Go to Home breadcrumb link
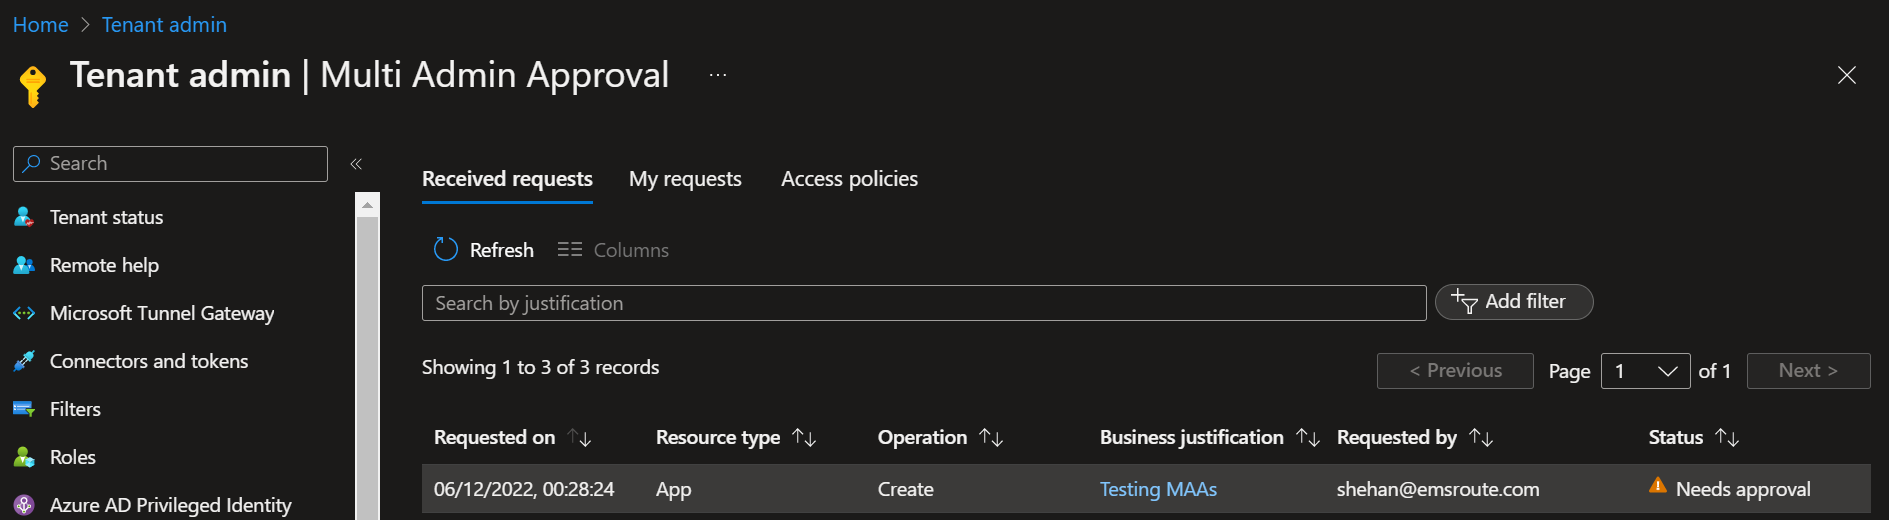Image resolution: width=1889 pixels, height=520 pixels. pos(41,25)
